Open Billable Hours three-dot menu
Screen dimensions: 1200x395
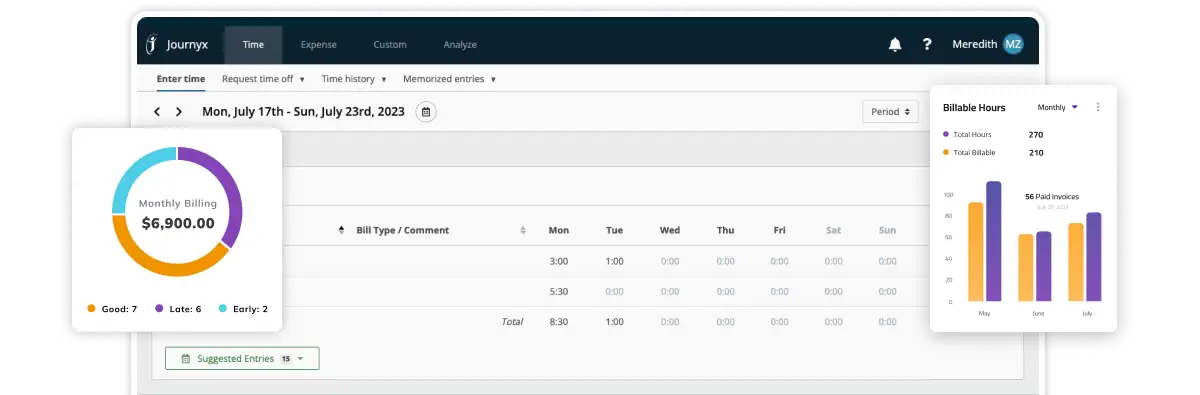click(x=1098, y=107)
